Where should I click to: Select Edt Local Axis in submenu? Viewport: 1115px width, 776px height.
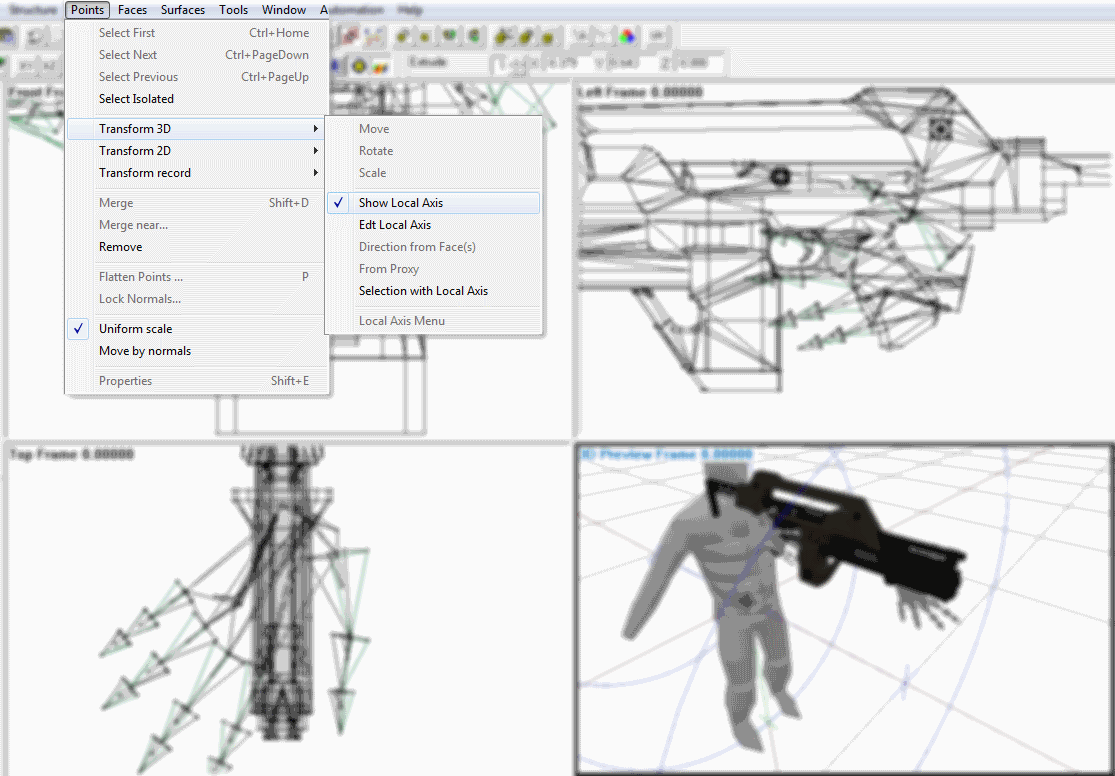point(395,225)
